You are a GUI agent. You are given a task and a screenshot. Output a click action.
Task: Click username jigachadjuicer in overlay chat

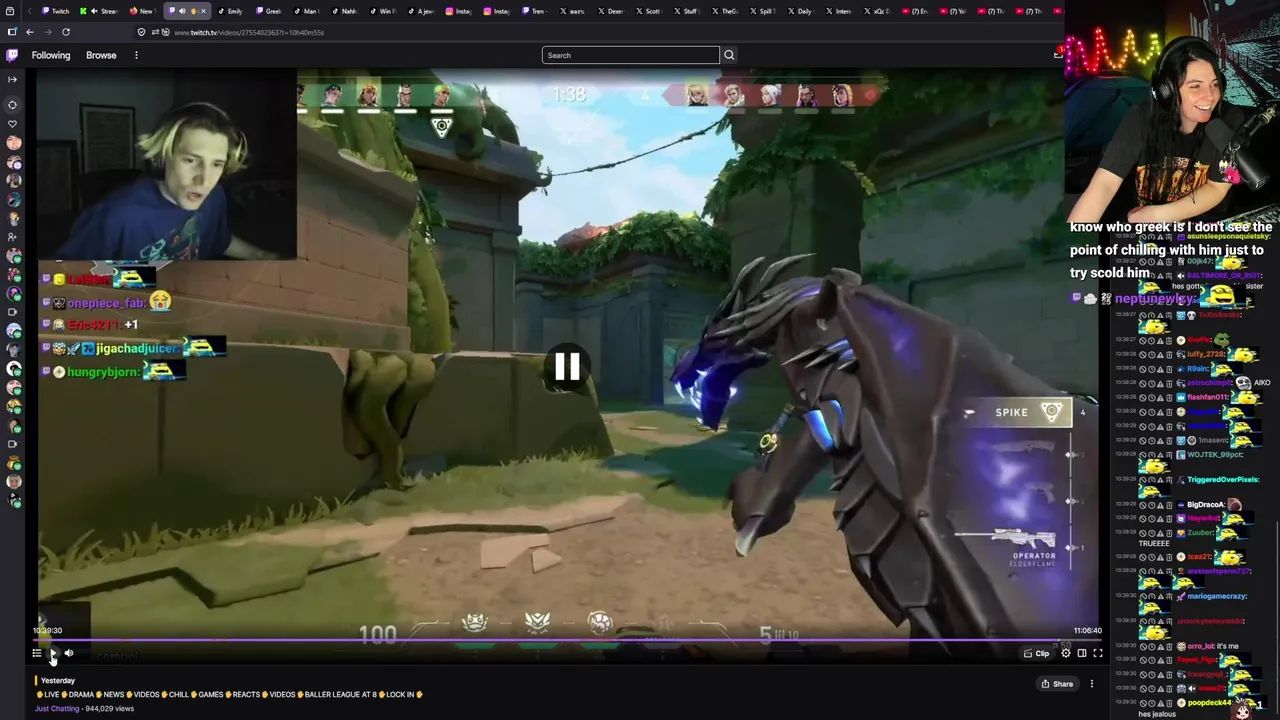tap(138, 348)
